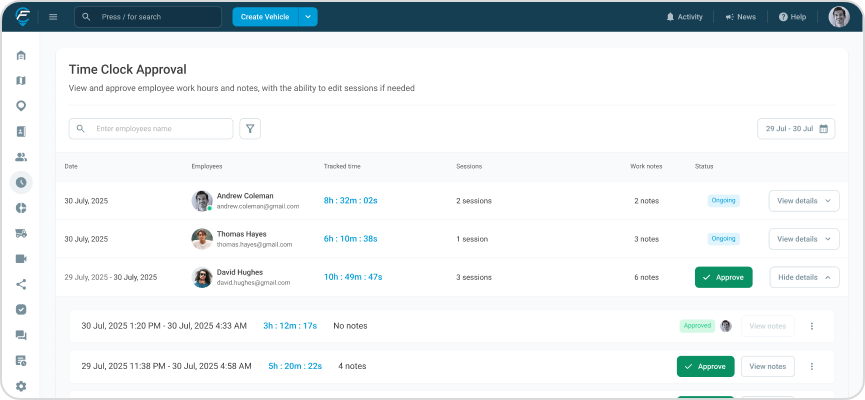Viewport: 865px width, 400px height.
Task: Select the location pin sidebar icon
Action: pyautogui.click(x=21, y=106)
